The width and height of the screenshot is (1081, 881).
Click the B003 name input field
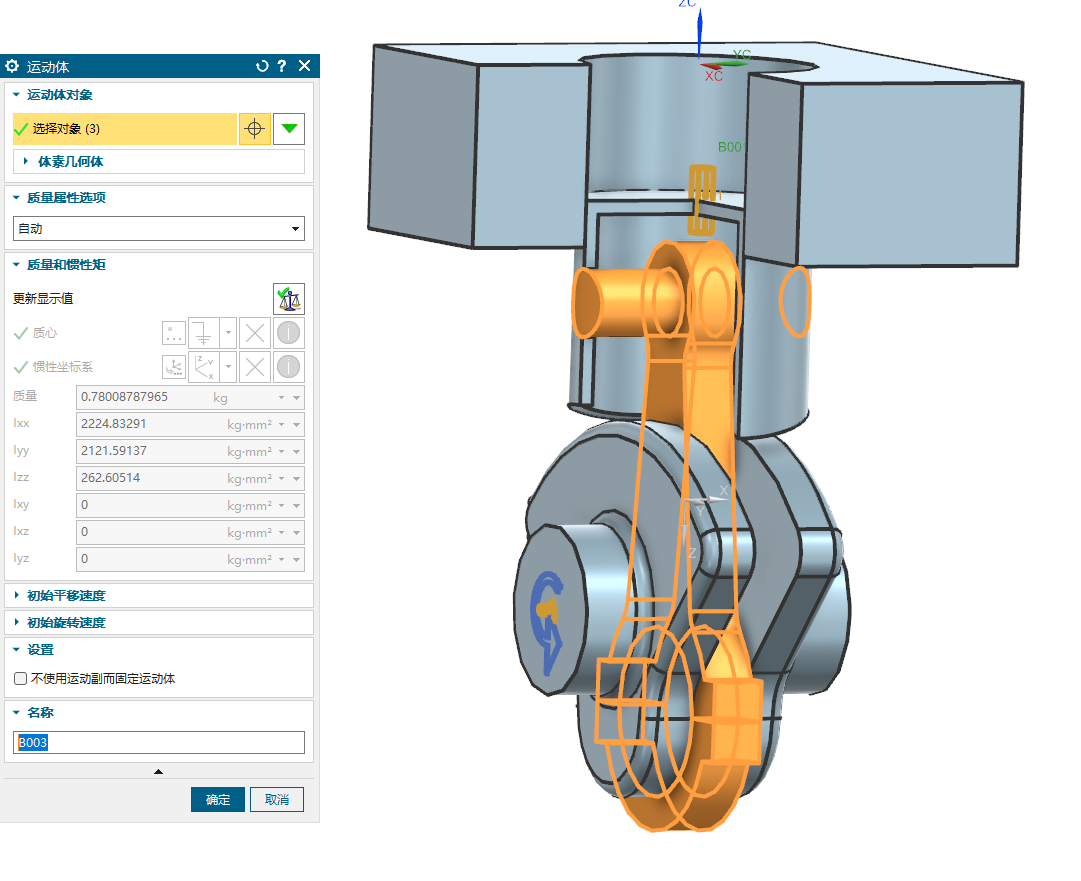pos(158,743)
